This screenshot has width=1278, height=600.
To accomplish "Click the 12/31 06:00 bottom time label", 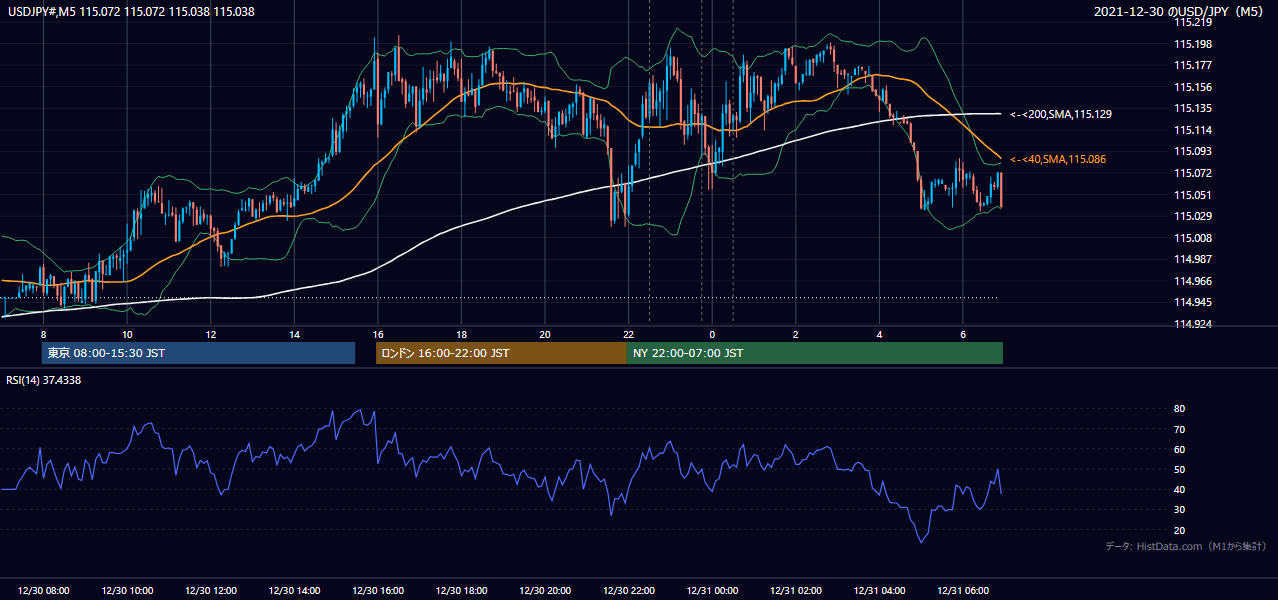I will tap(963, 591).
